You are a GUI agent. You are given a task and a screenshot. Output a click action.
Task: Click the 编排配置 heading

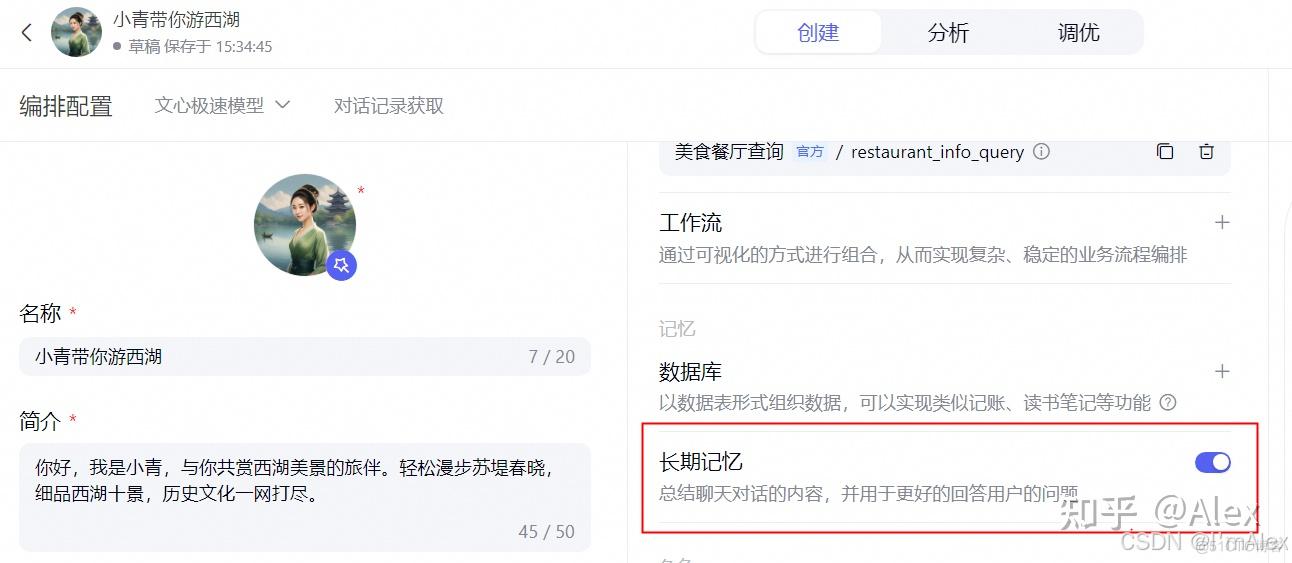coord(66,106)
